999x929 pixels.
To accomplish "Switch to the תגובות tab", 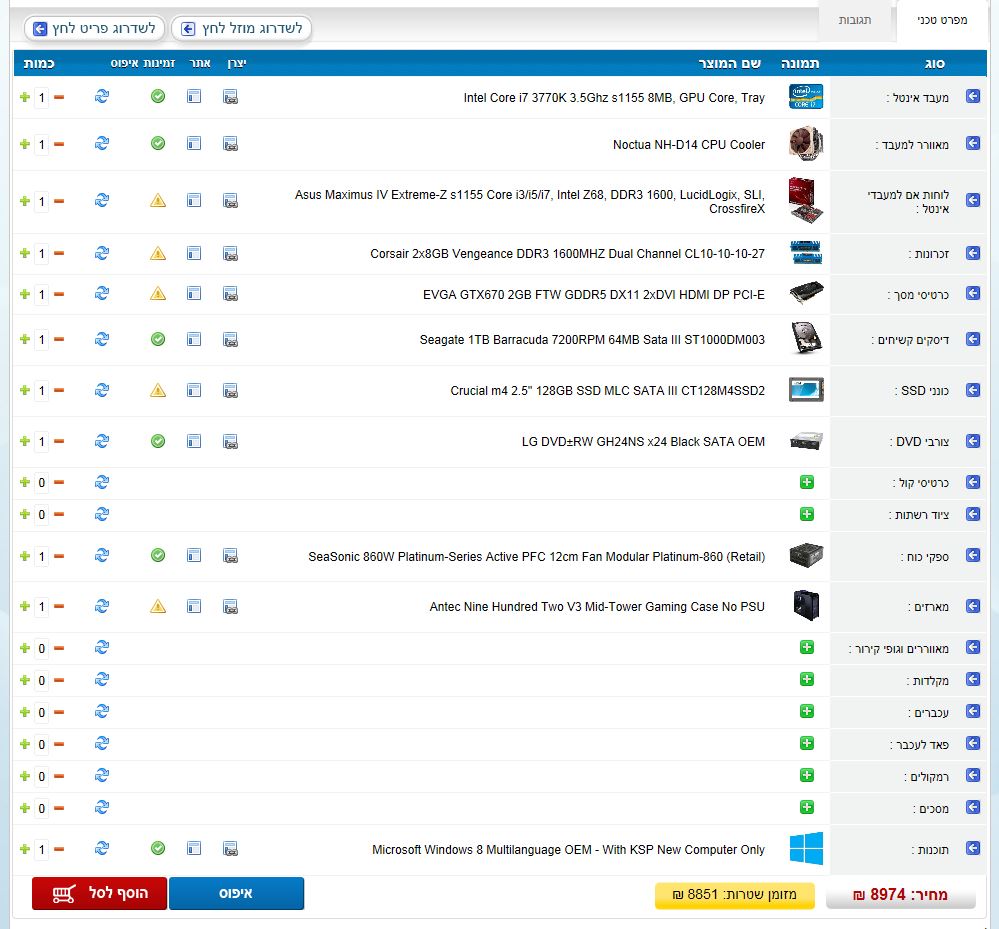I will coord(854,20).
